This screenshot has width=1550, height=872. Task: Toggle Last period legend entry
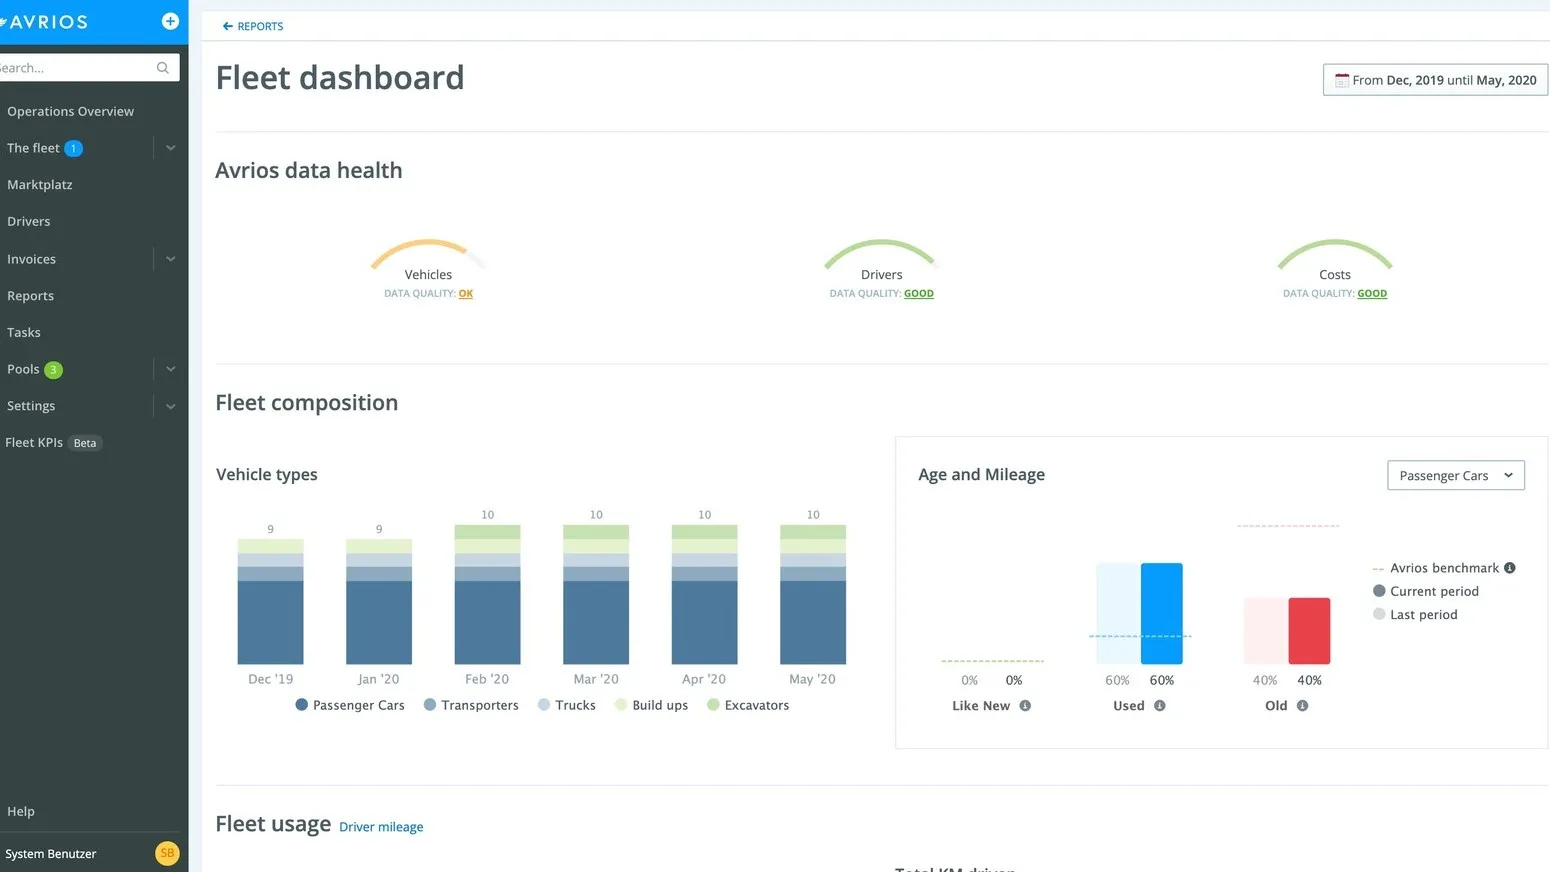click(1415, 615)
